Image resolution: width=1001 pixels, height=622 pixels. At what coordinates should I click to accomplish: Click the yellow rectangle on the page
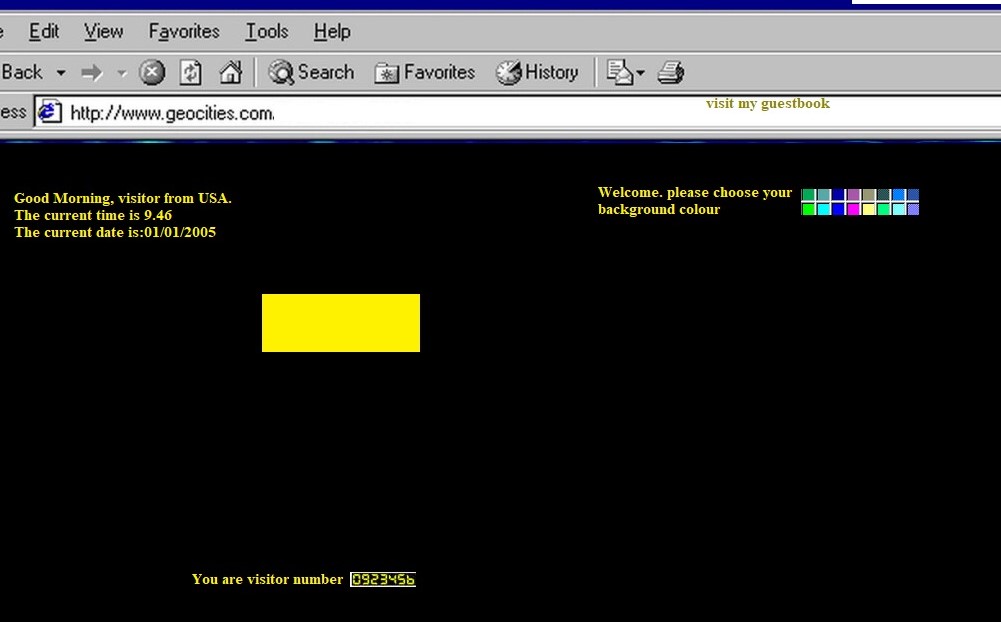coord(341,322)
